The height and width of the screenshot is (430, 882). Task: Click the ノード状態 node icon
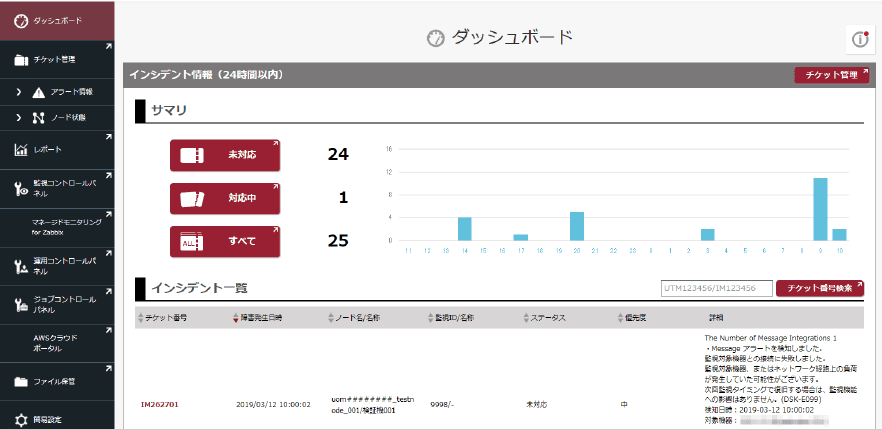point(38,118)
